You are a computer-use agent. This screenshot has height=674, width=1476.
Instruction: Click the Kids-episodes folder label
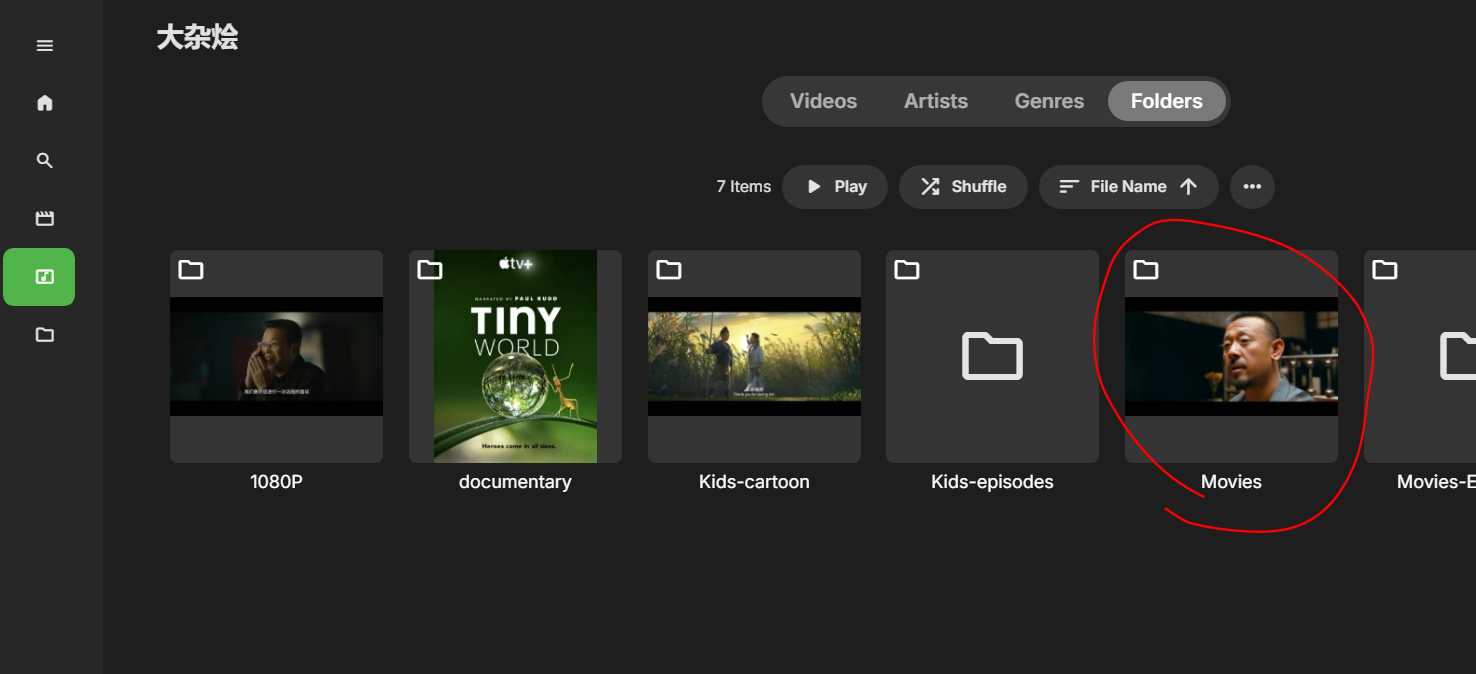992,482
